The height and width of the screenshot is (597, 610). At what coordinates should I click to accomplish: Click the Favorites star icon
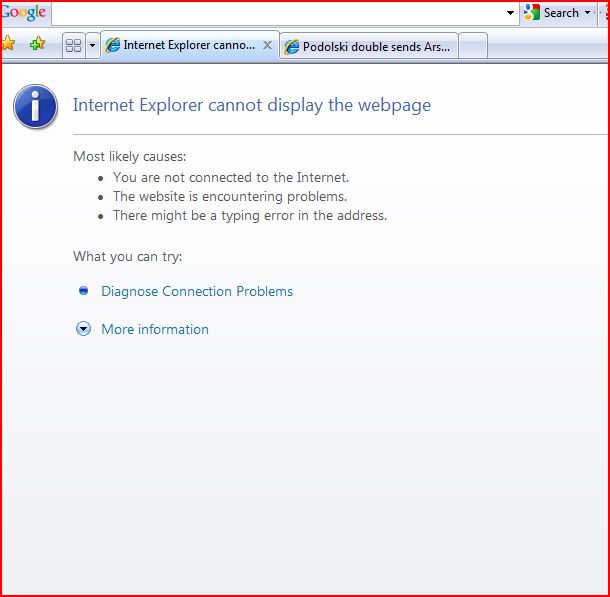[x=7, y=44]
